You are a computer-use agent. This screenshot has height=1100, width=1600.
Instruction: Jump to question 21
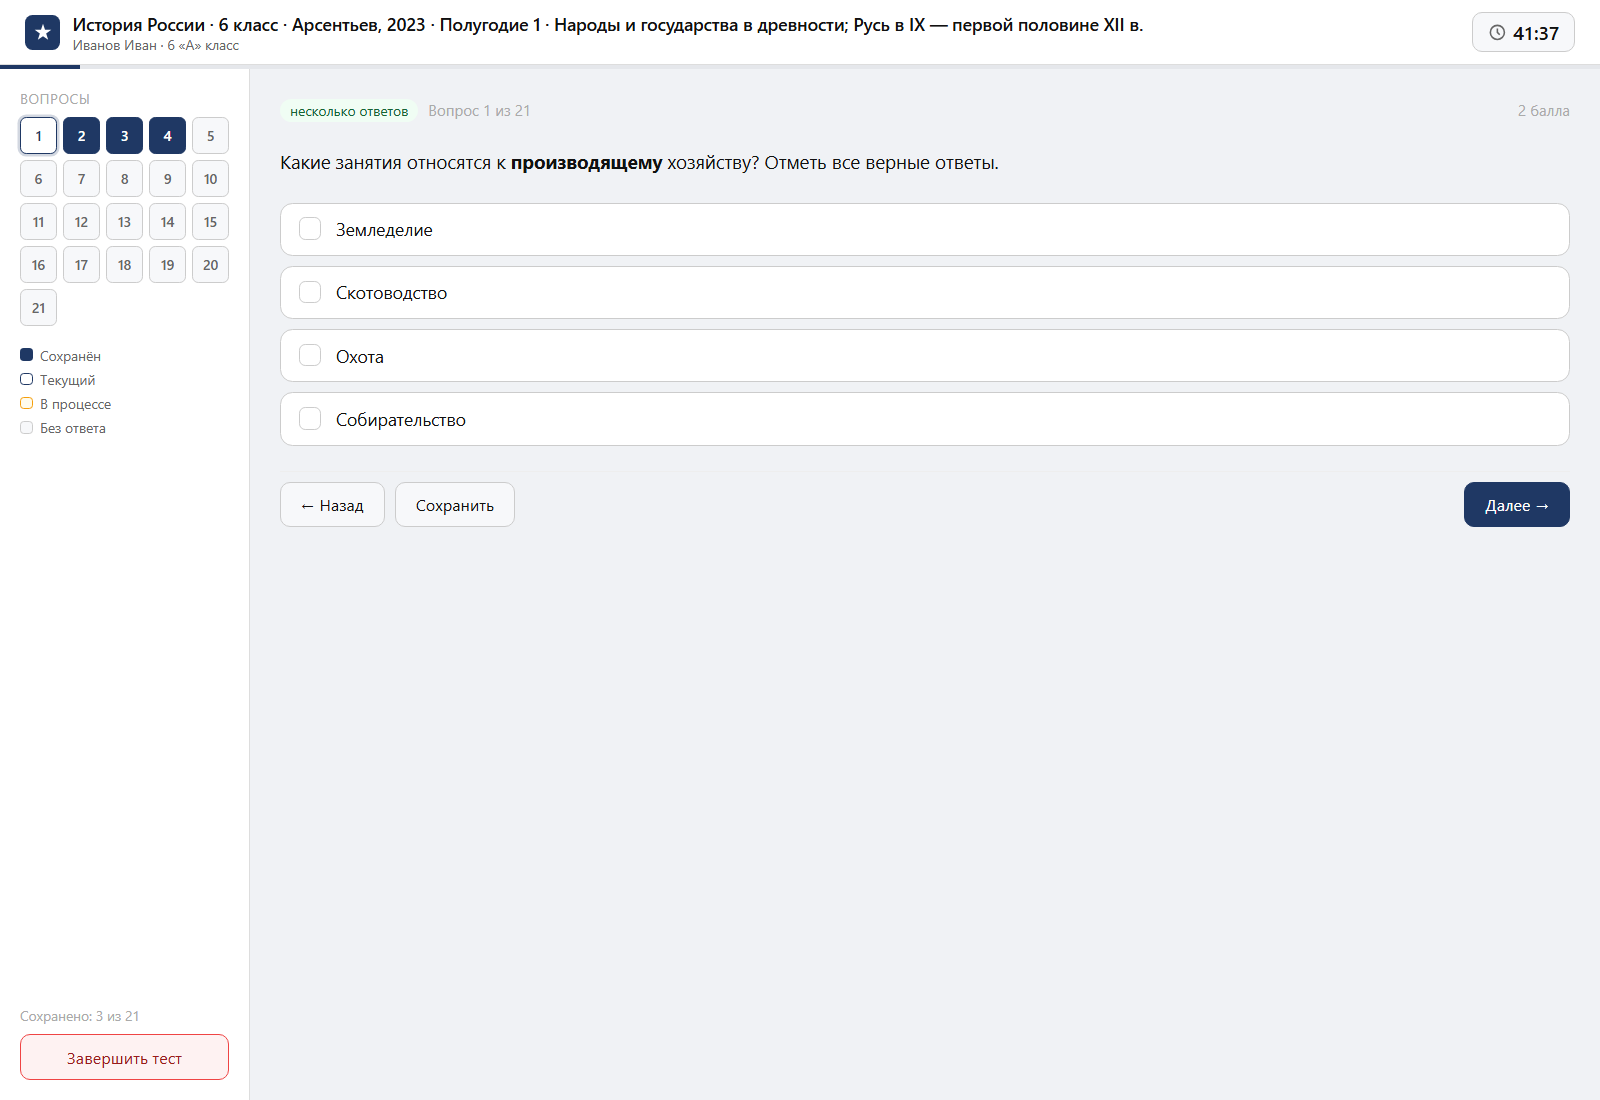(38, 308)
